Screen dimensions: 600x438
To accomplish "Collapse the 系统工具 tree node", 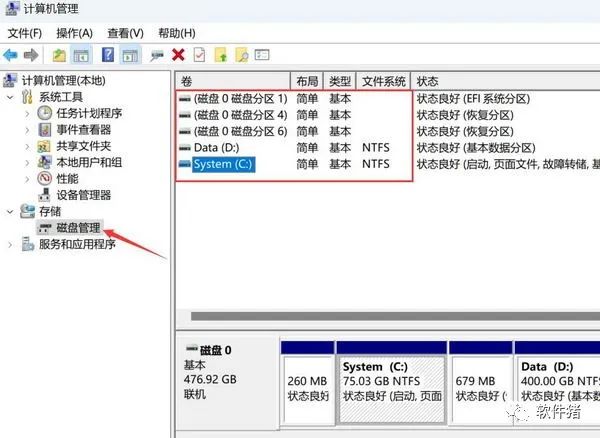I will 10,97.
